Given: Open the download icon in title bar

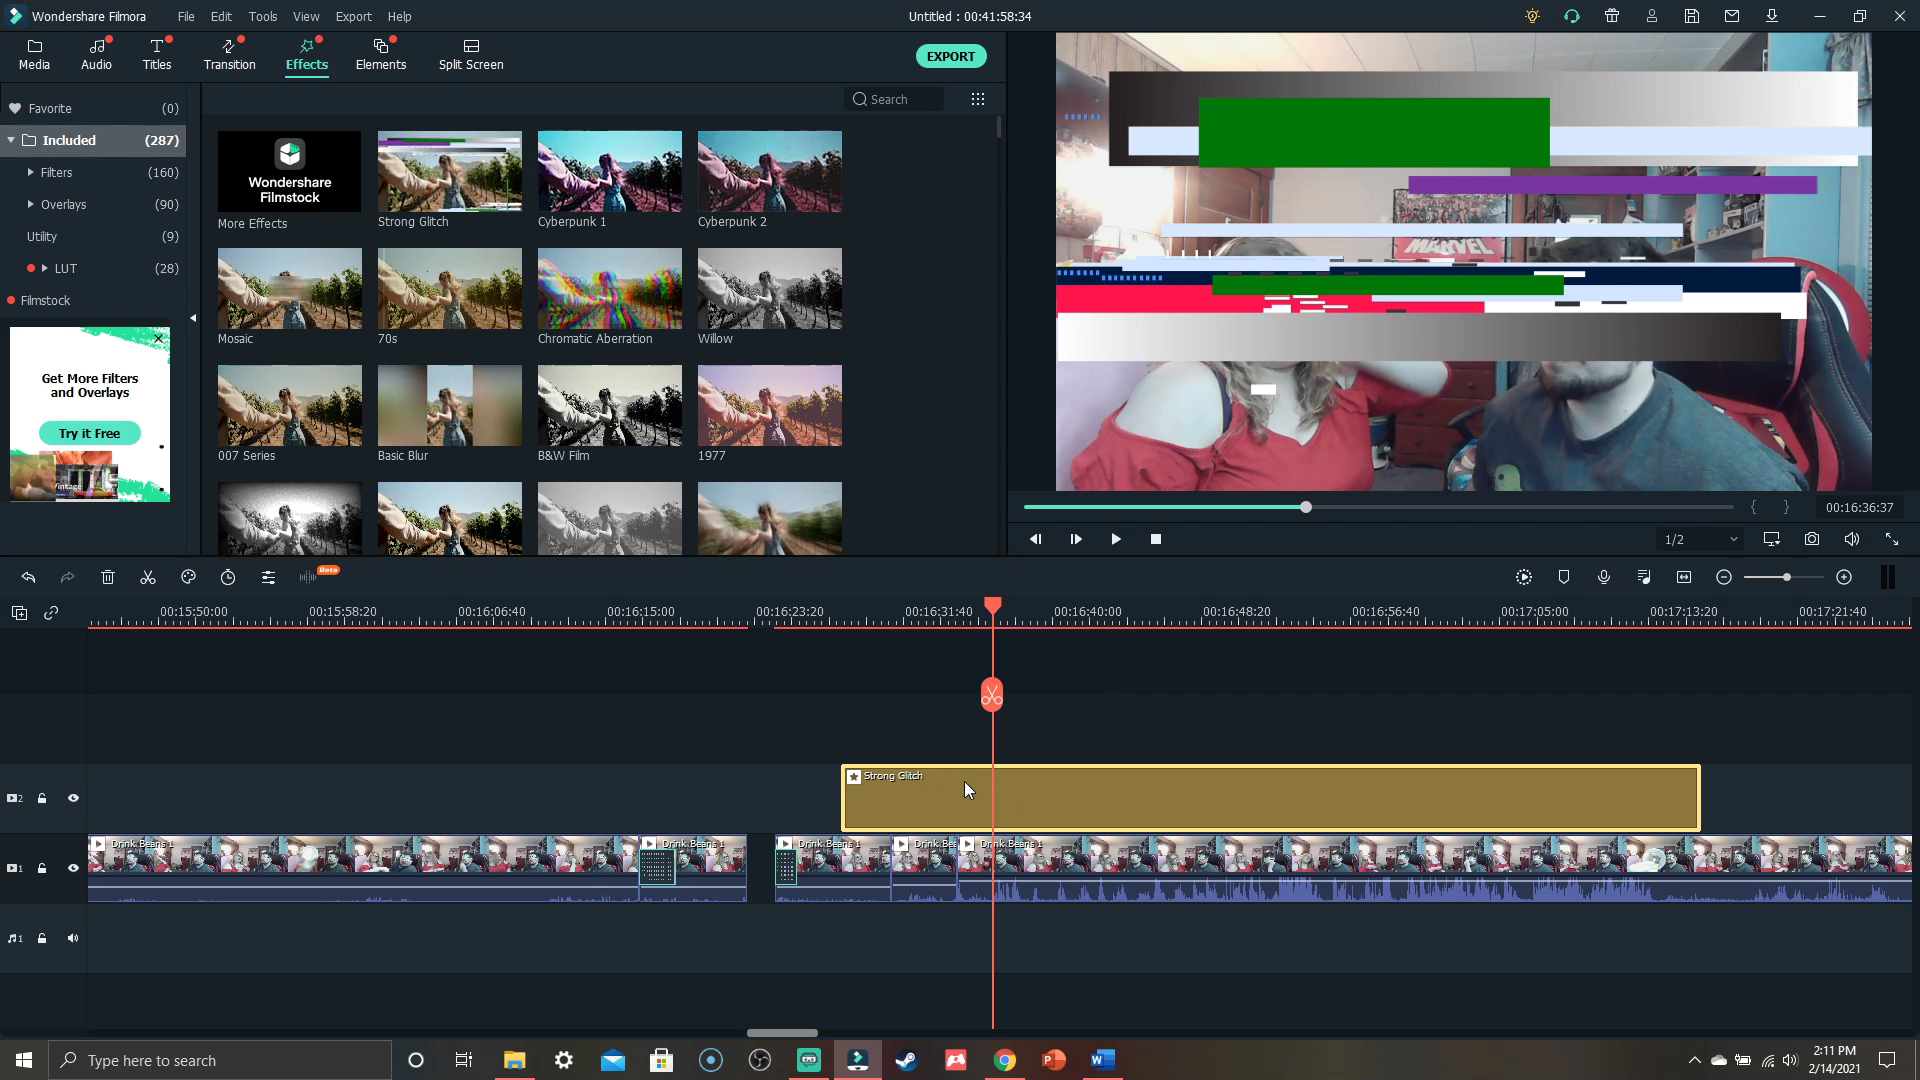Looking at the screenshot, I should pyautogui.click(x=1772, y=16).
